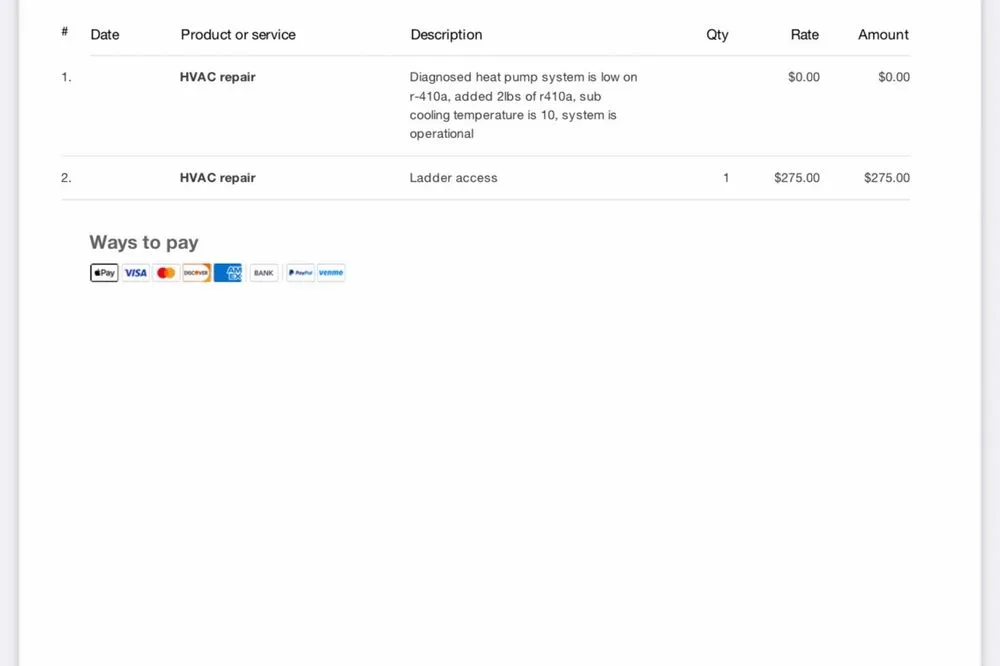The height and width of the screenshot is (666, 1000).
Task: Click the Rate column header
Action: coord(804,35)
